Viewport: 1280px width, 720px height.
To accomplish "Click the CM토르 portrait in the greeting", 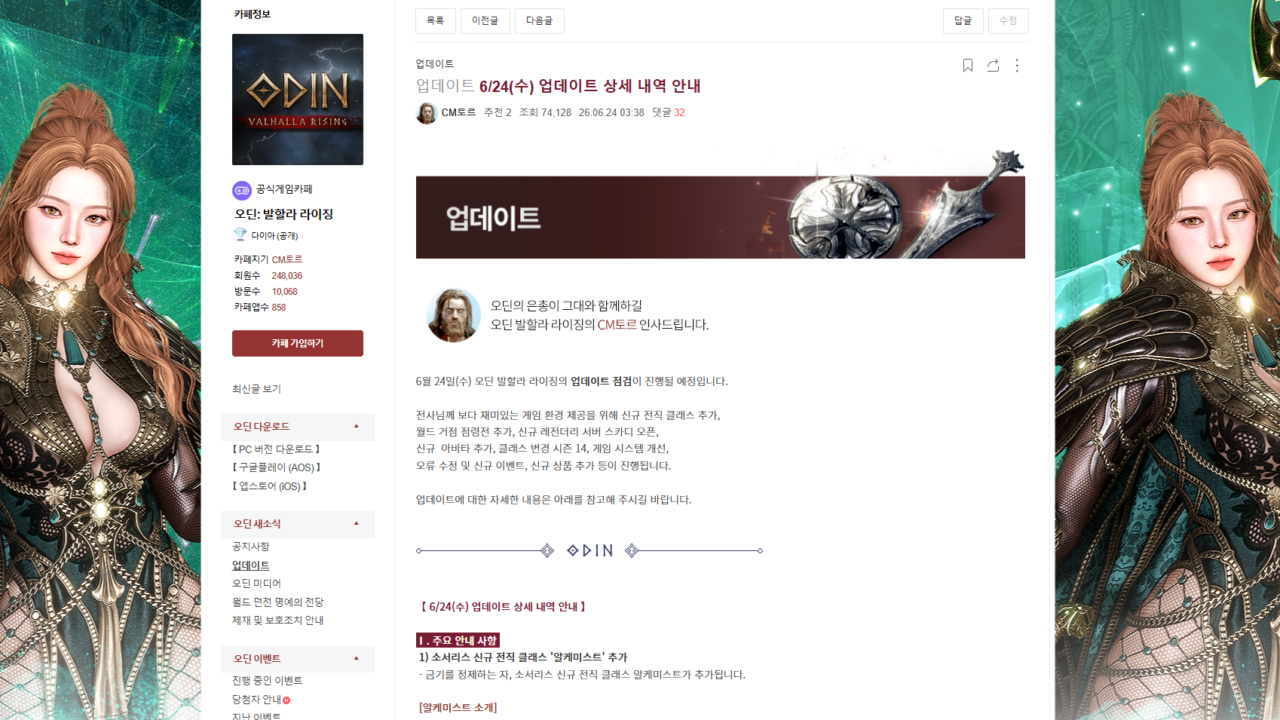I will point(453,315).
